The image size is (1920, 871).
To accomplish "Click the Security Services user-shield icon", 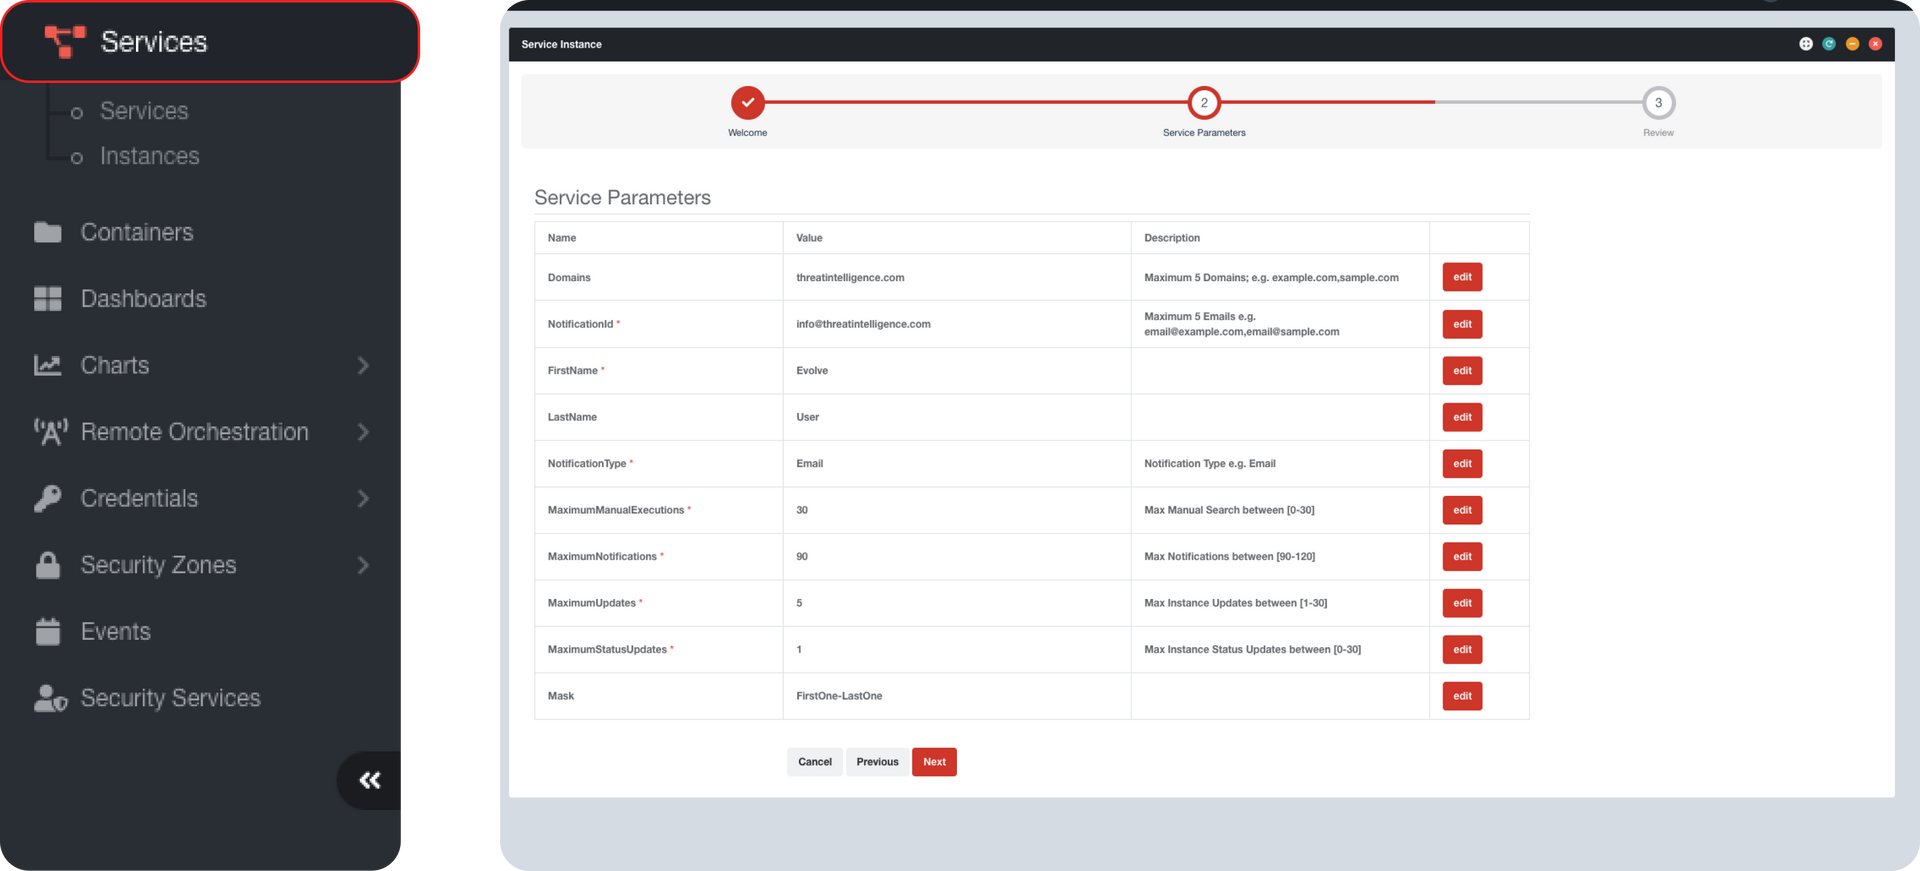I will (50, 698).
